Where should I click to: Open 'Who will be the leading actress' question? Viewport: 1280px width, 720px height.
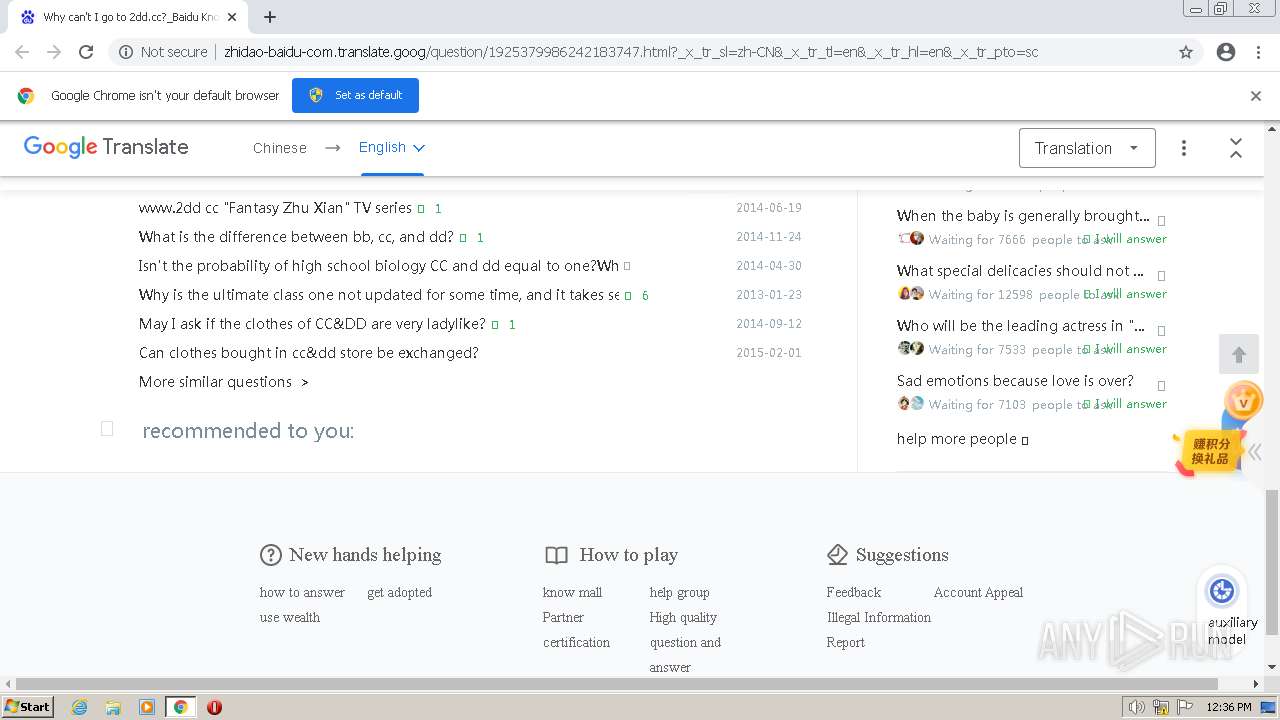[x=1021, y=326]
